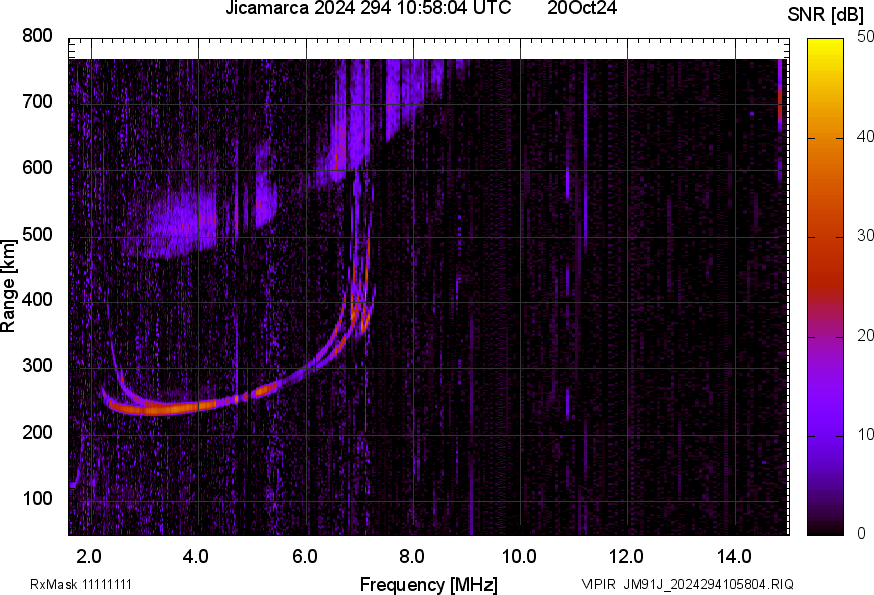874x595 pixels.
Task: Click the range tick label '200'
Action: pos(37,432)
